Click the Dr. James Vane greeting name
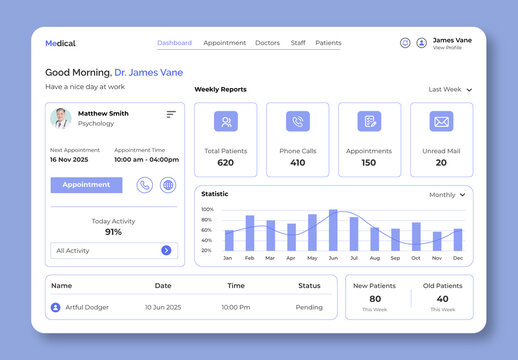This screenshot has width=518, height=360. (x=149, y=72)
